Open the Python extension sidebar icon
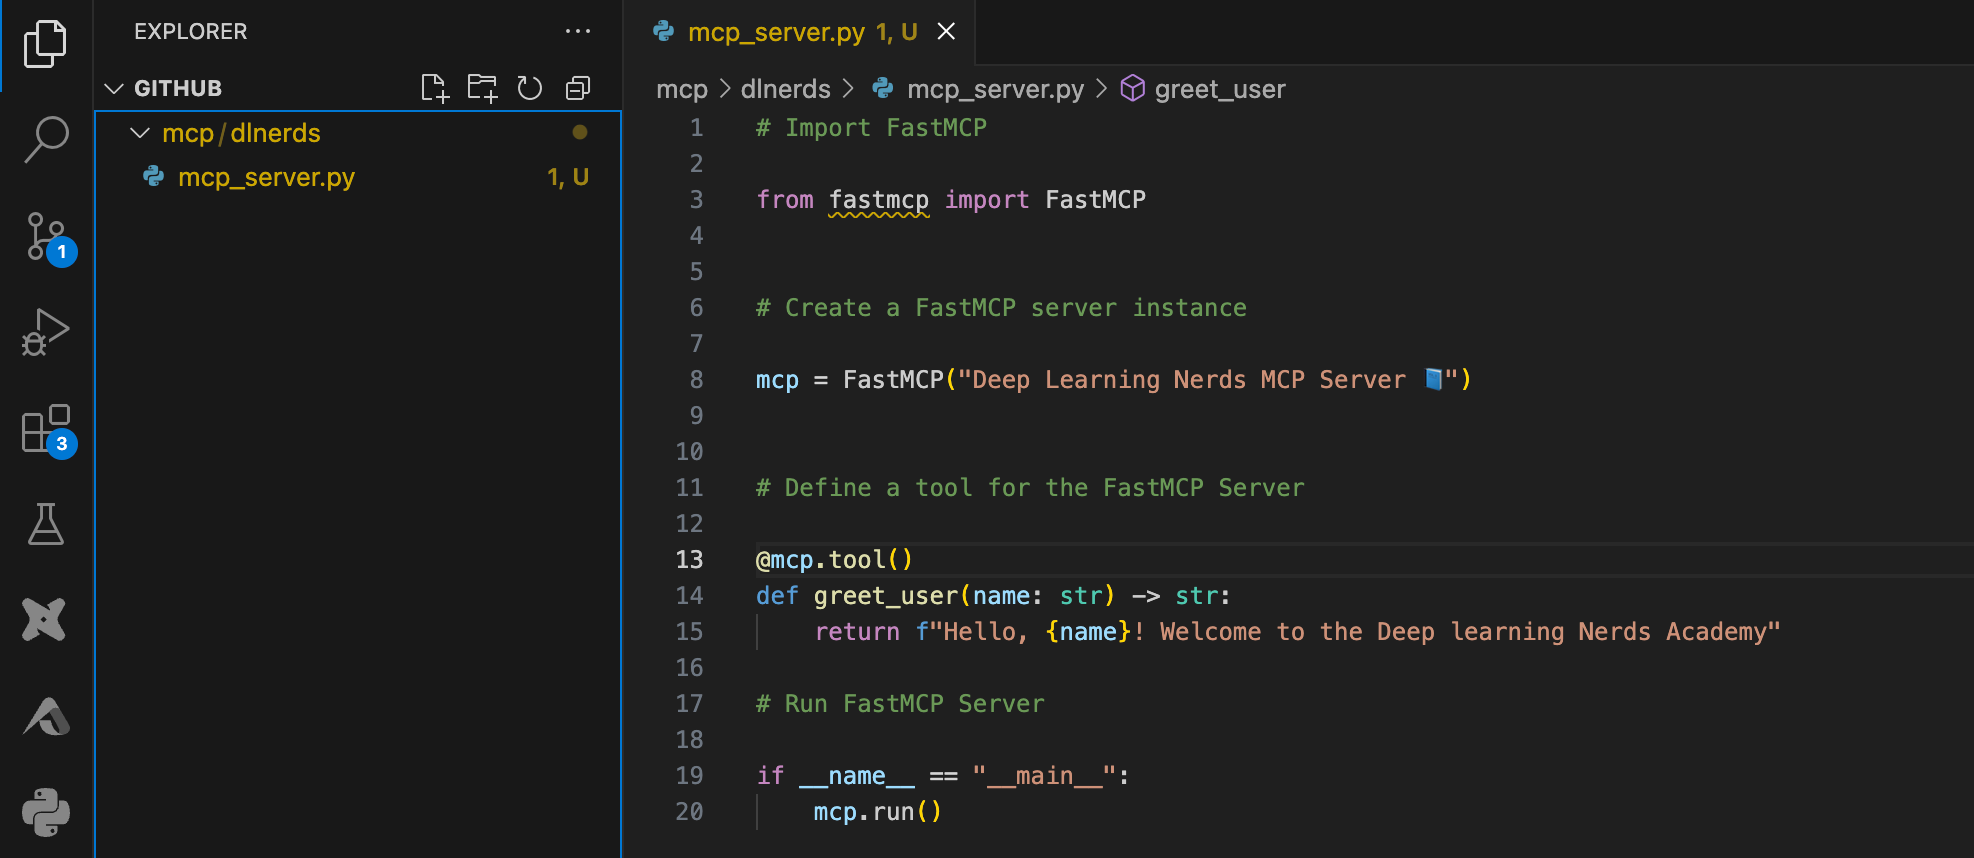Viewport: 1974px width, 858px height. point(46,812)
